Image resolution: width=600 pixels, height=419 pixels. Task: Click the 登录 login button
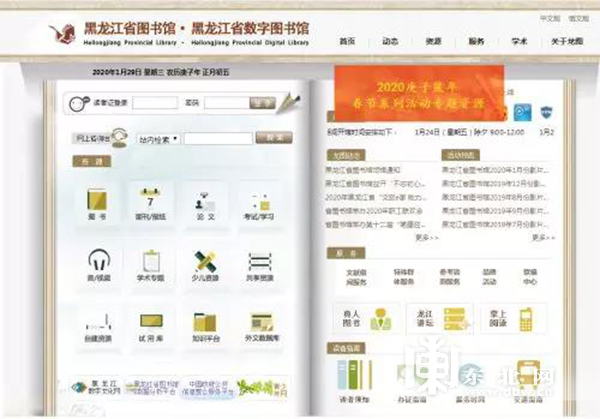pyautogui.click(x=262, y=103)
